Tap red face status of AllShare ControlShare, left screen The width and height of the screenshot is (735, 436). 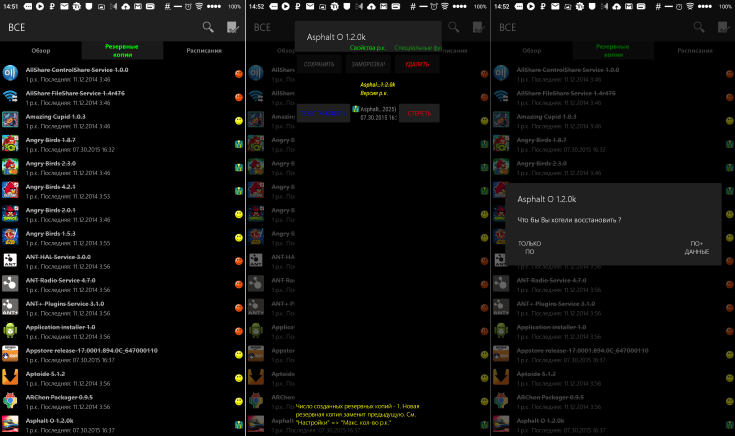[239, 74]
